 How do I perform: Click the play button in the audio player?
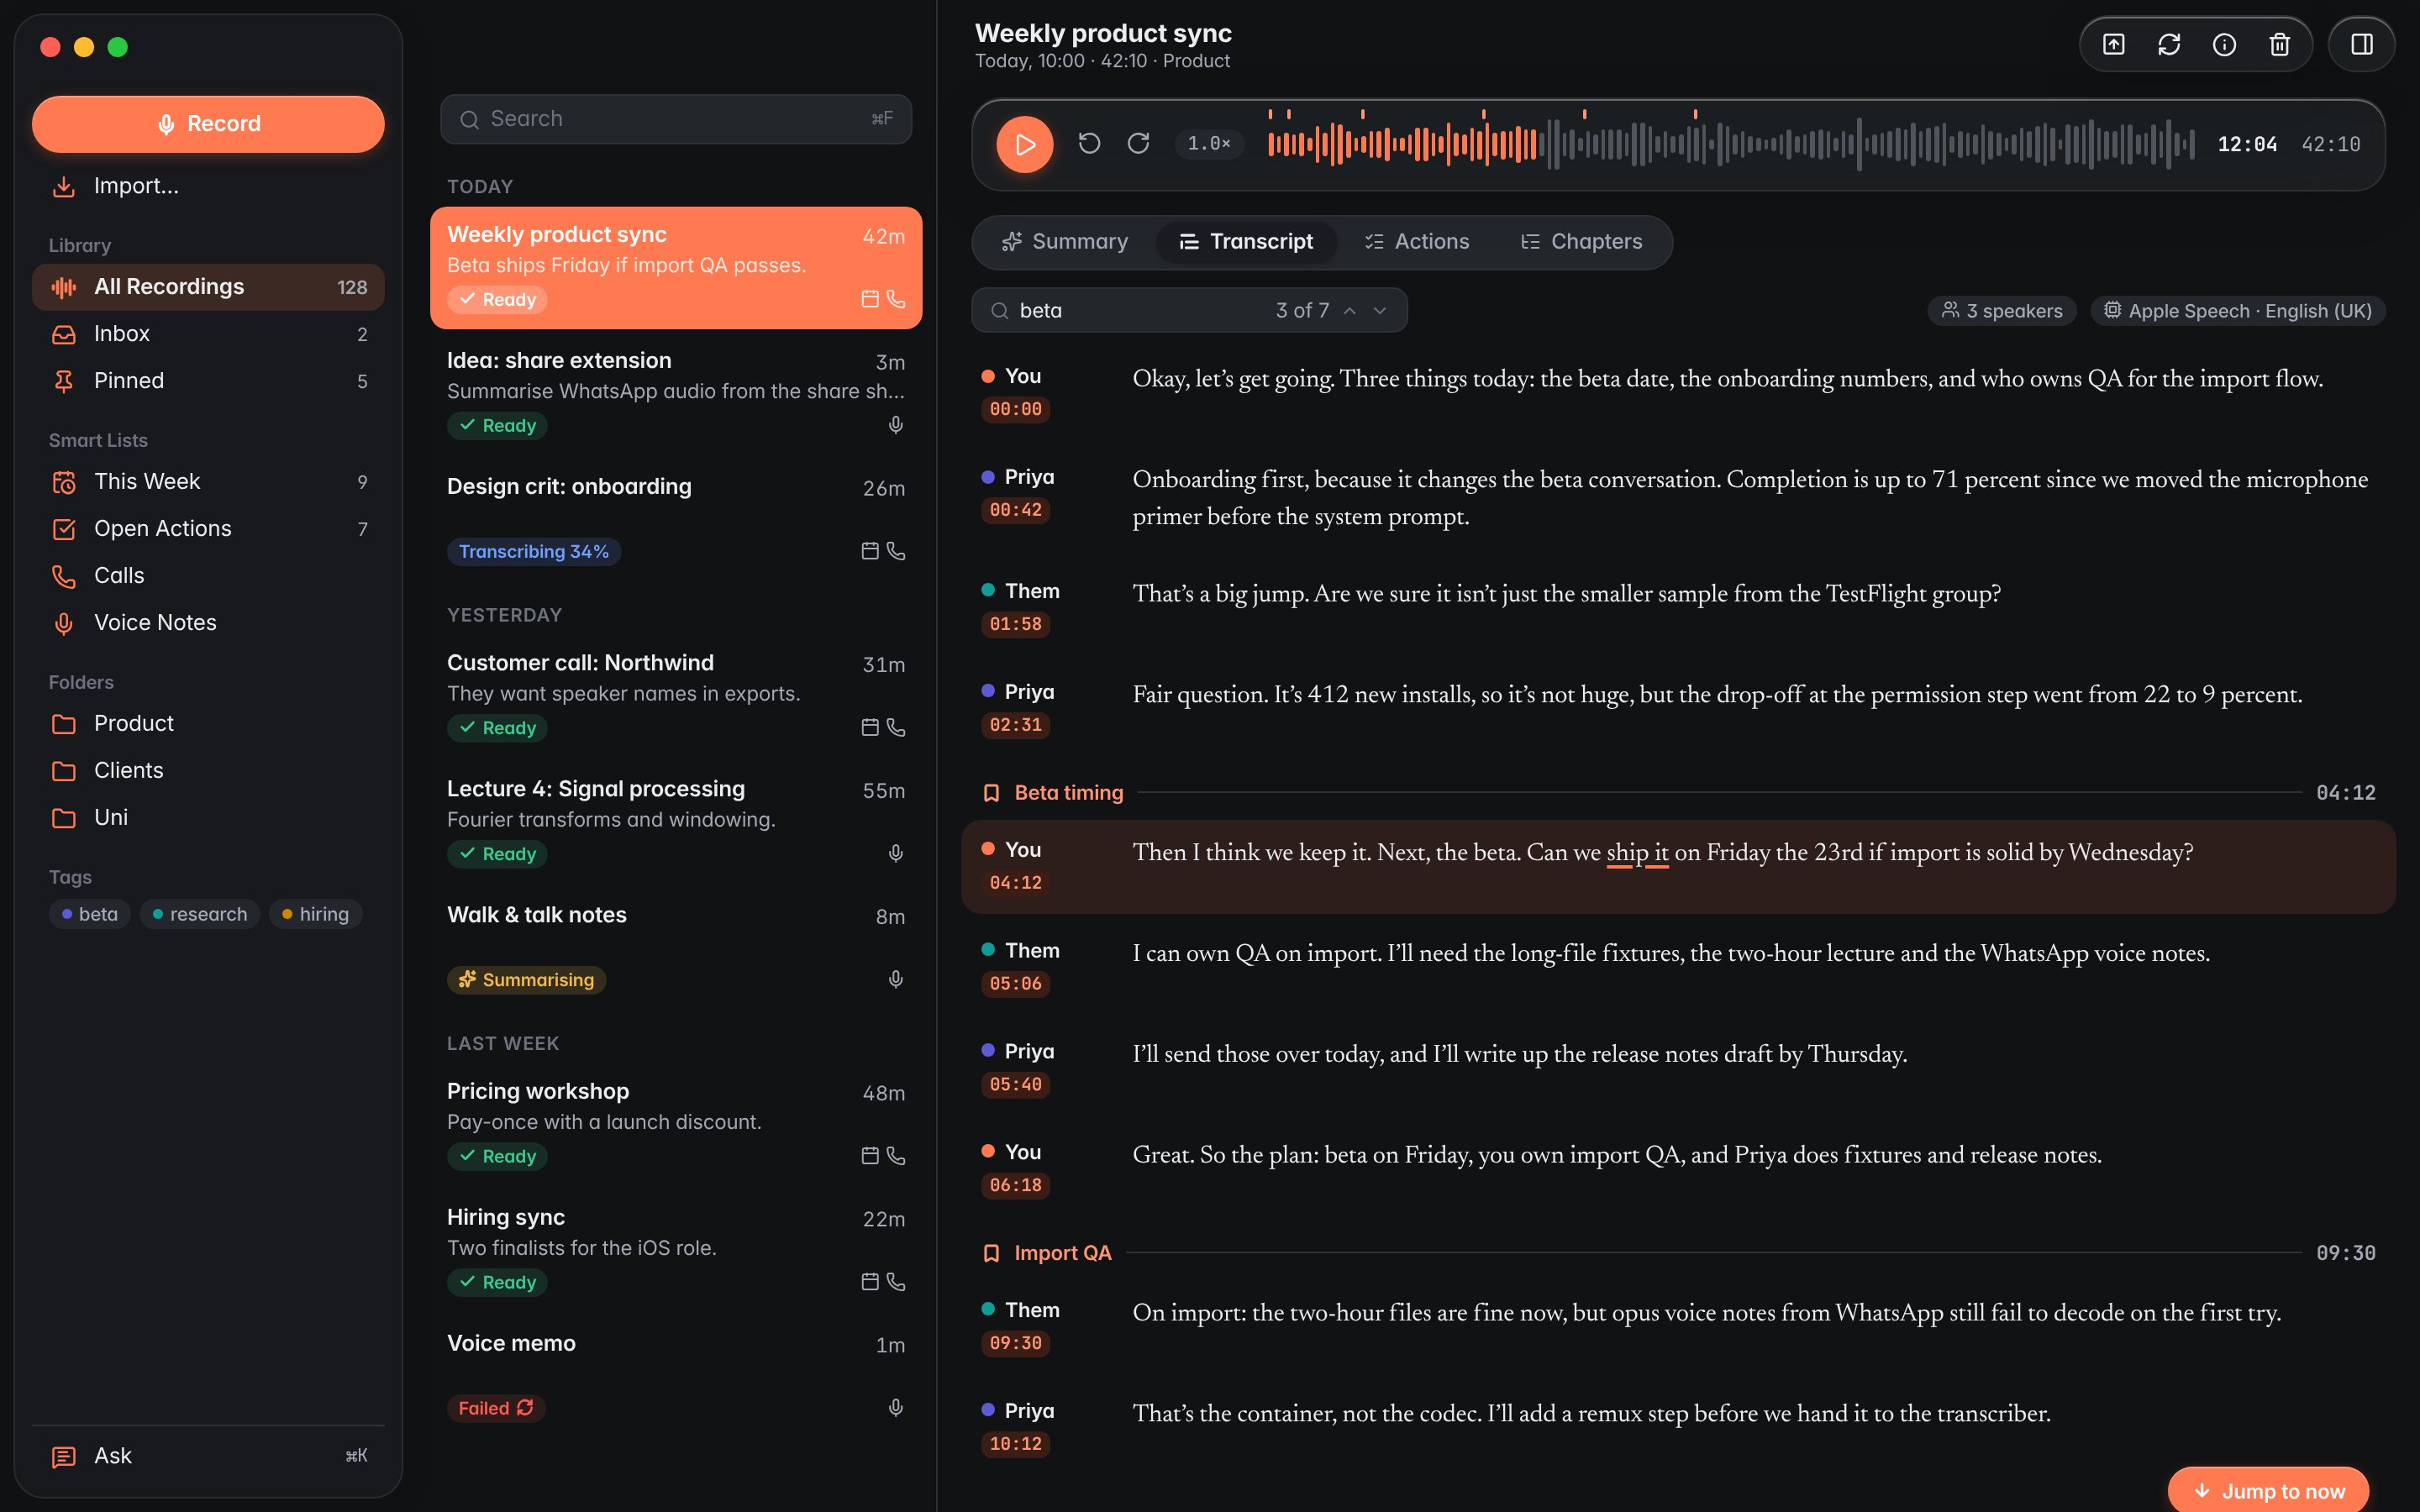click(1024, 144)
